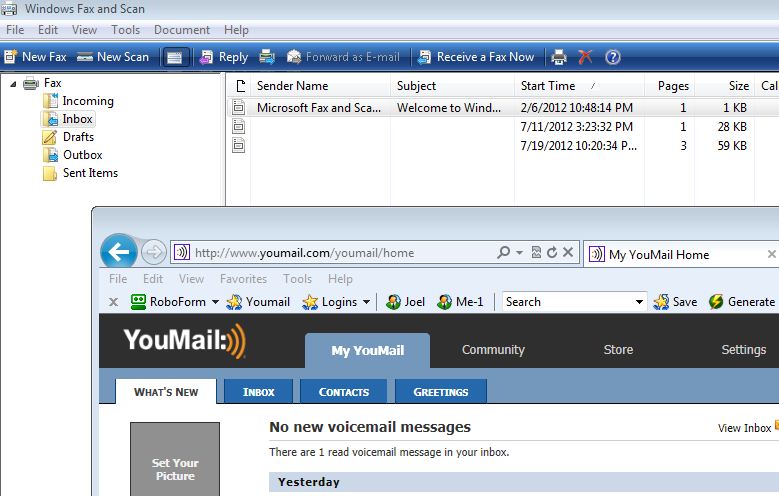Switch to the CONTACTS subtab
Image resolution: width=779 pixels, height=496 pixels.
point(344,392)
